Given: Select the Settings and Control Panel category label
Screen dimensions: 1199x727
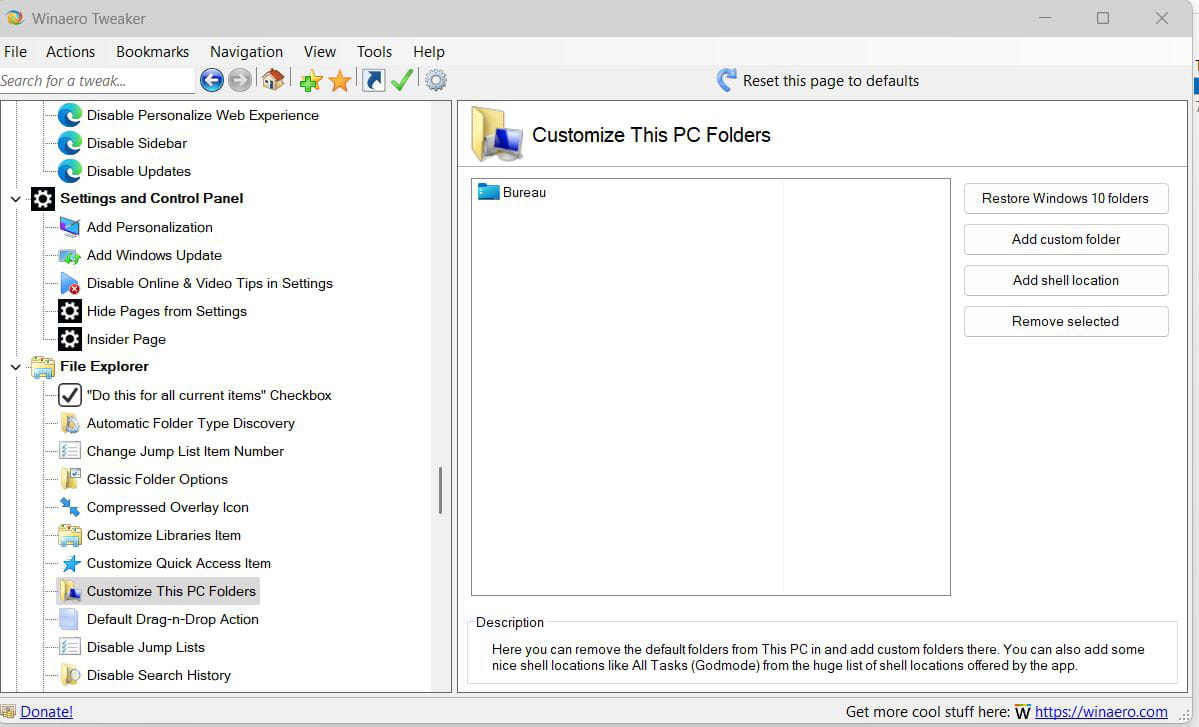Looking at the screenshot, I should pos(151,198).
